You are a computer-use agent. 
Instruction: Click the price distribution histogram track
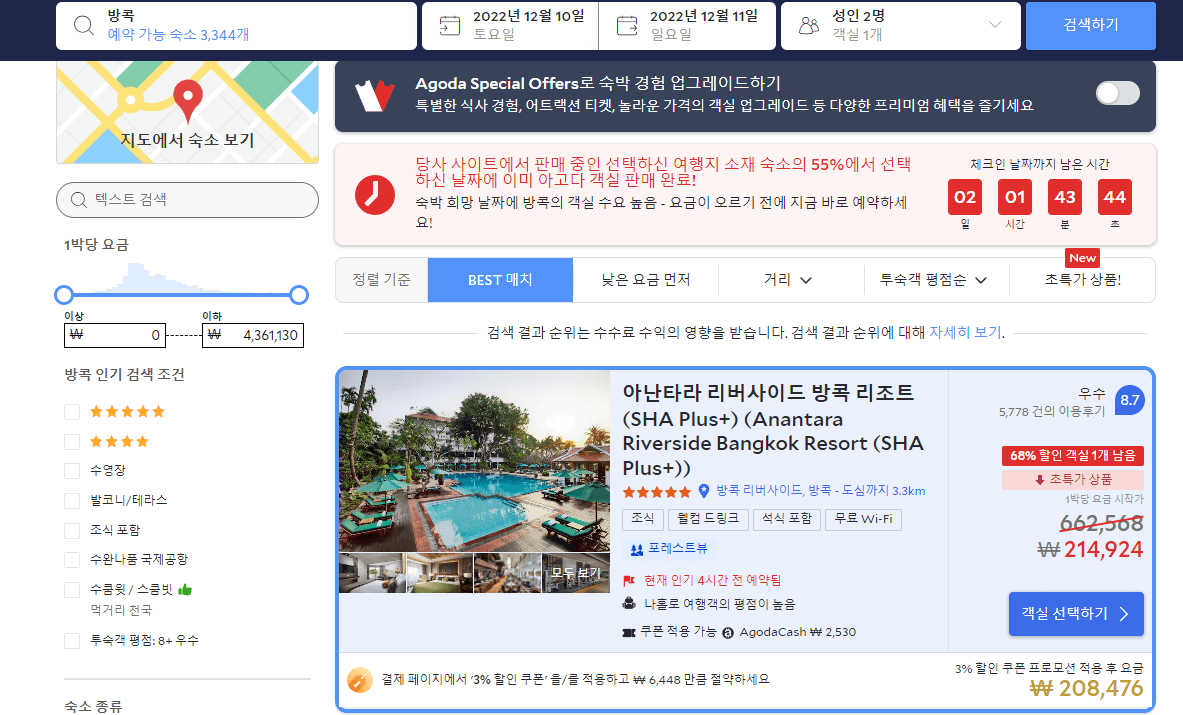(182, 278)
